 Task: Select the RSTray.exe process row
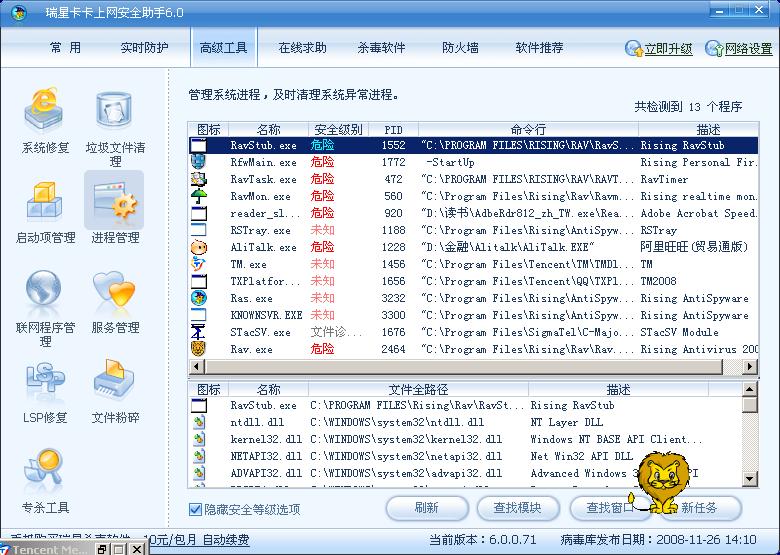[x=473, y=230]
